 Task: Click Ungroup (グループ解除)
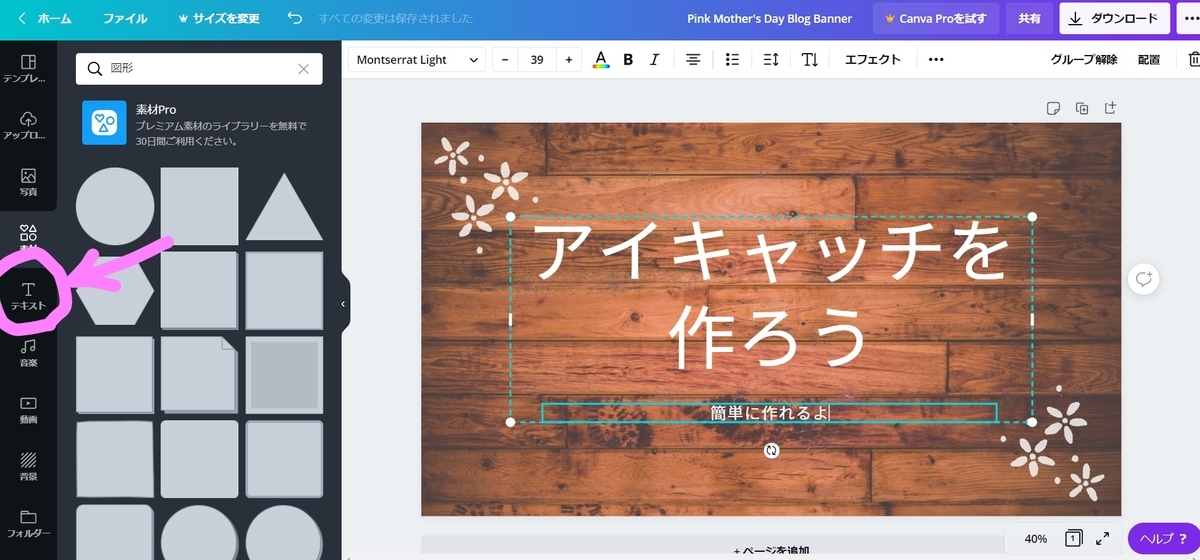point(1084,60)
